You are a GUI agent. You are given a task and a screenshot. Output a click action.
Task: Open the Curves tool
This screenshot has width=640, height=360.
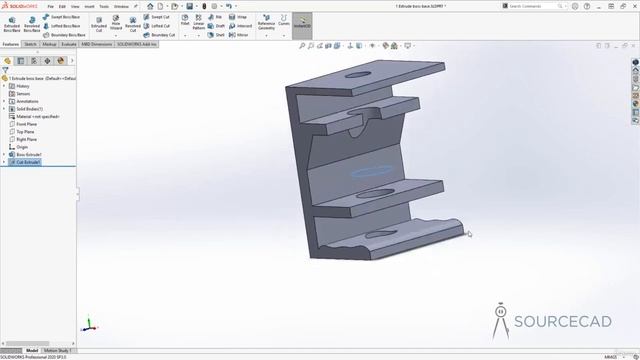(x=284, y=20)
